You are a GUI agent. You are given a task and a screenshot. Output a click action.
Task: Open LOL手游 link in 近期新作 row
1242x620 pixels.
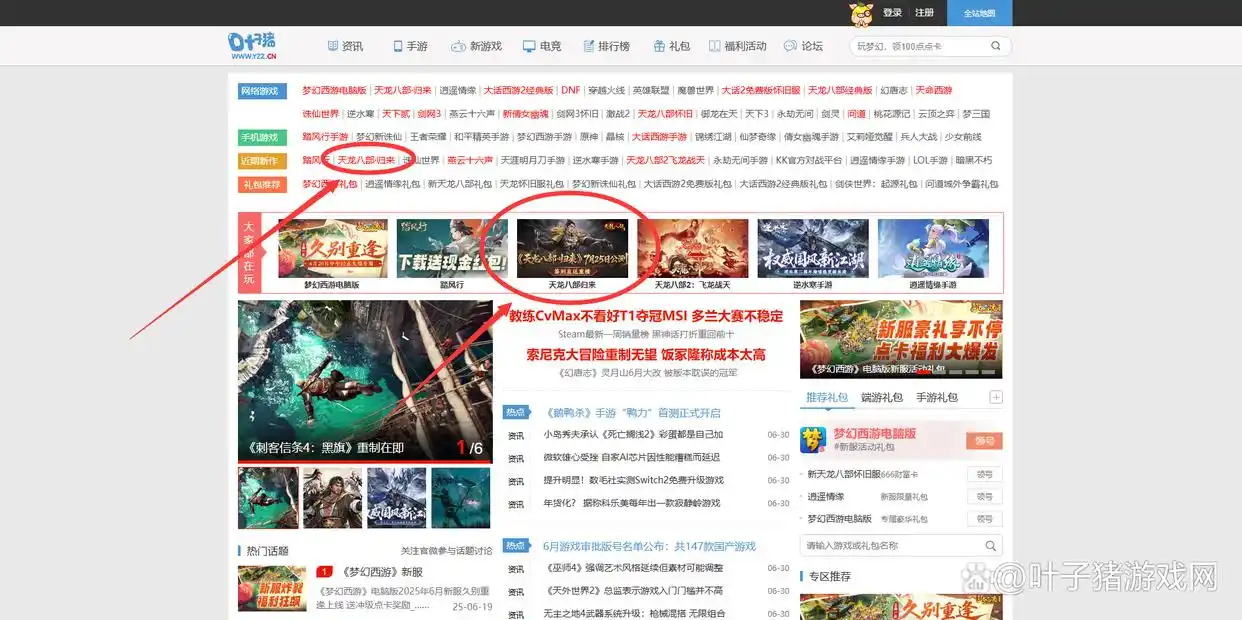[930, 160]
